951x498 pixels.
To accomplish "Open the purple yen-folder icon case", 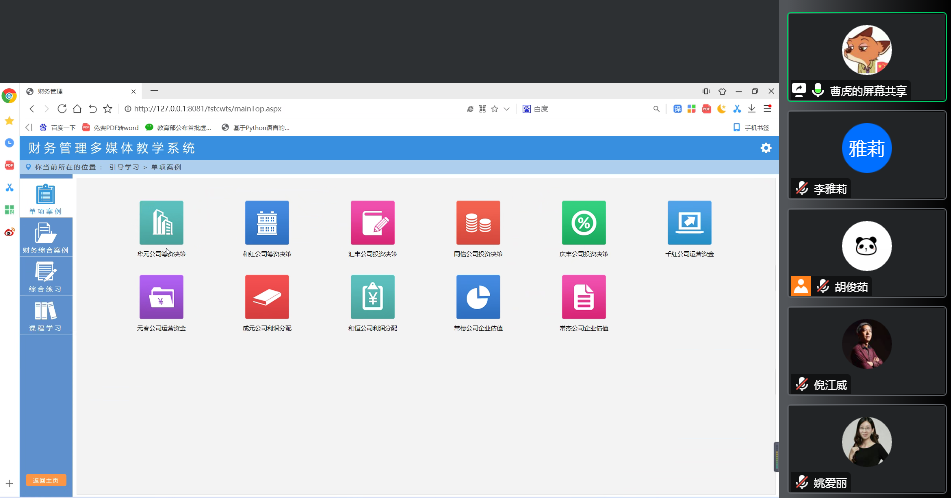I will [x=161, y=296].
